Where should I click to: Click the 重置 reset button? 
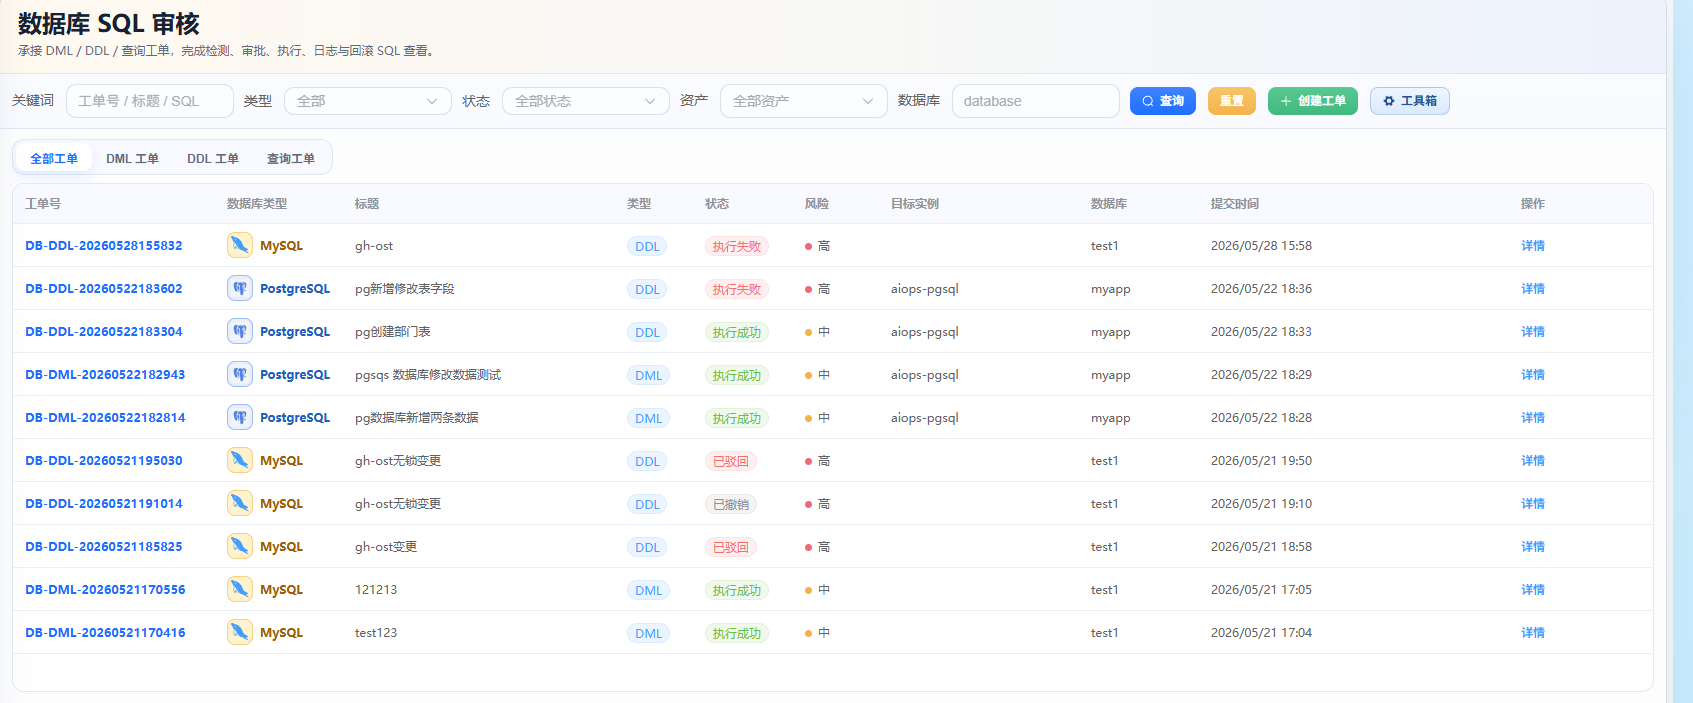pyautogui.click(x=1232, y=101)
